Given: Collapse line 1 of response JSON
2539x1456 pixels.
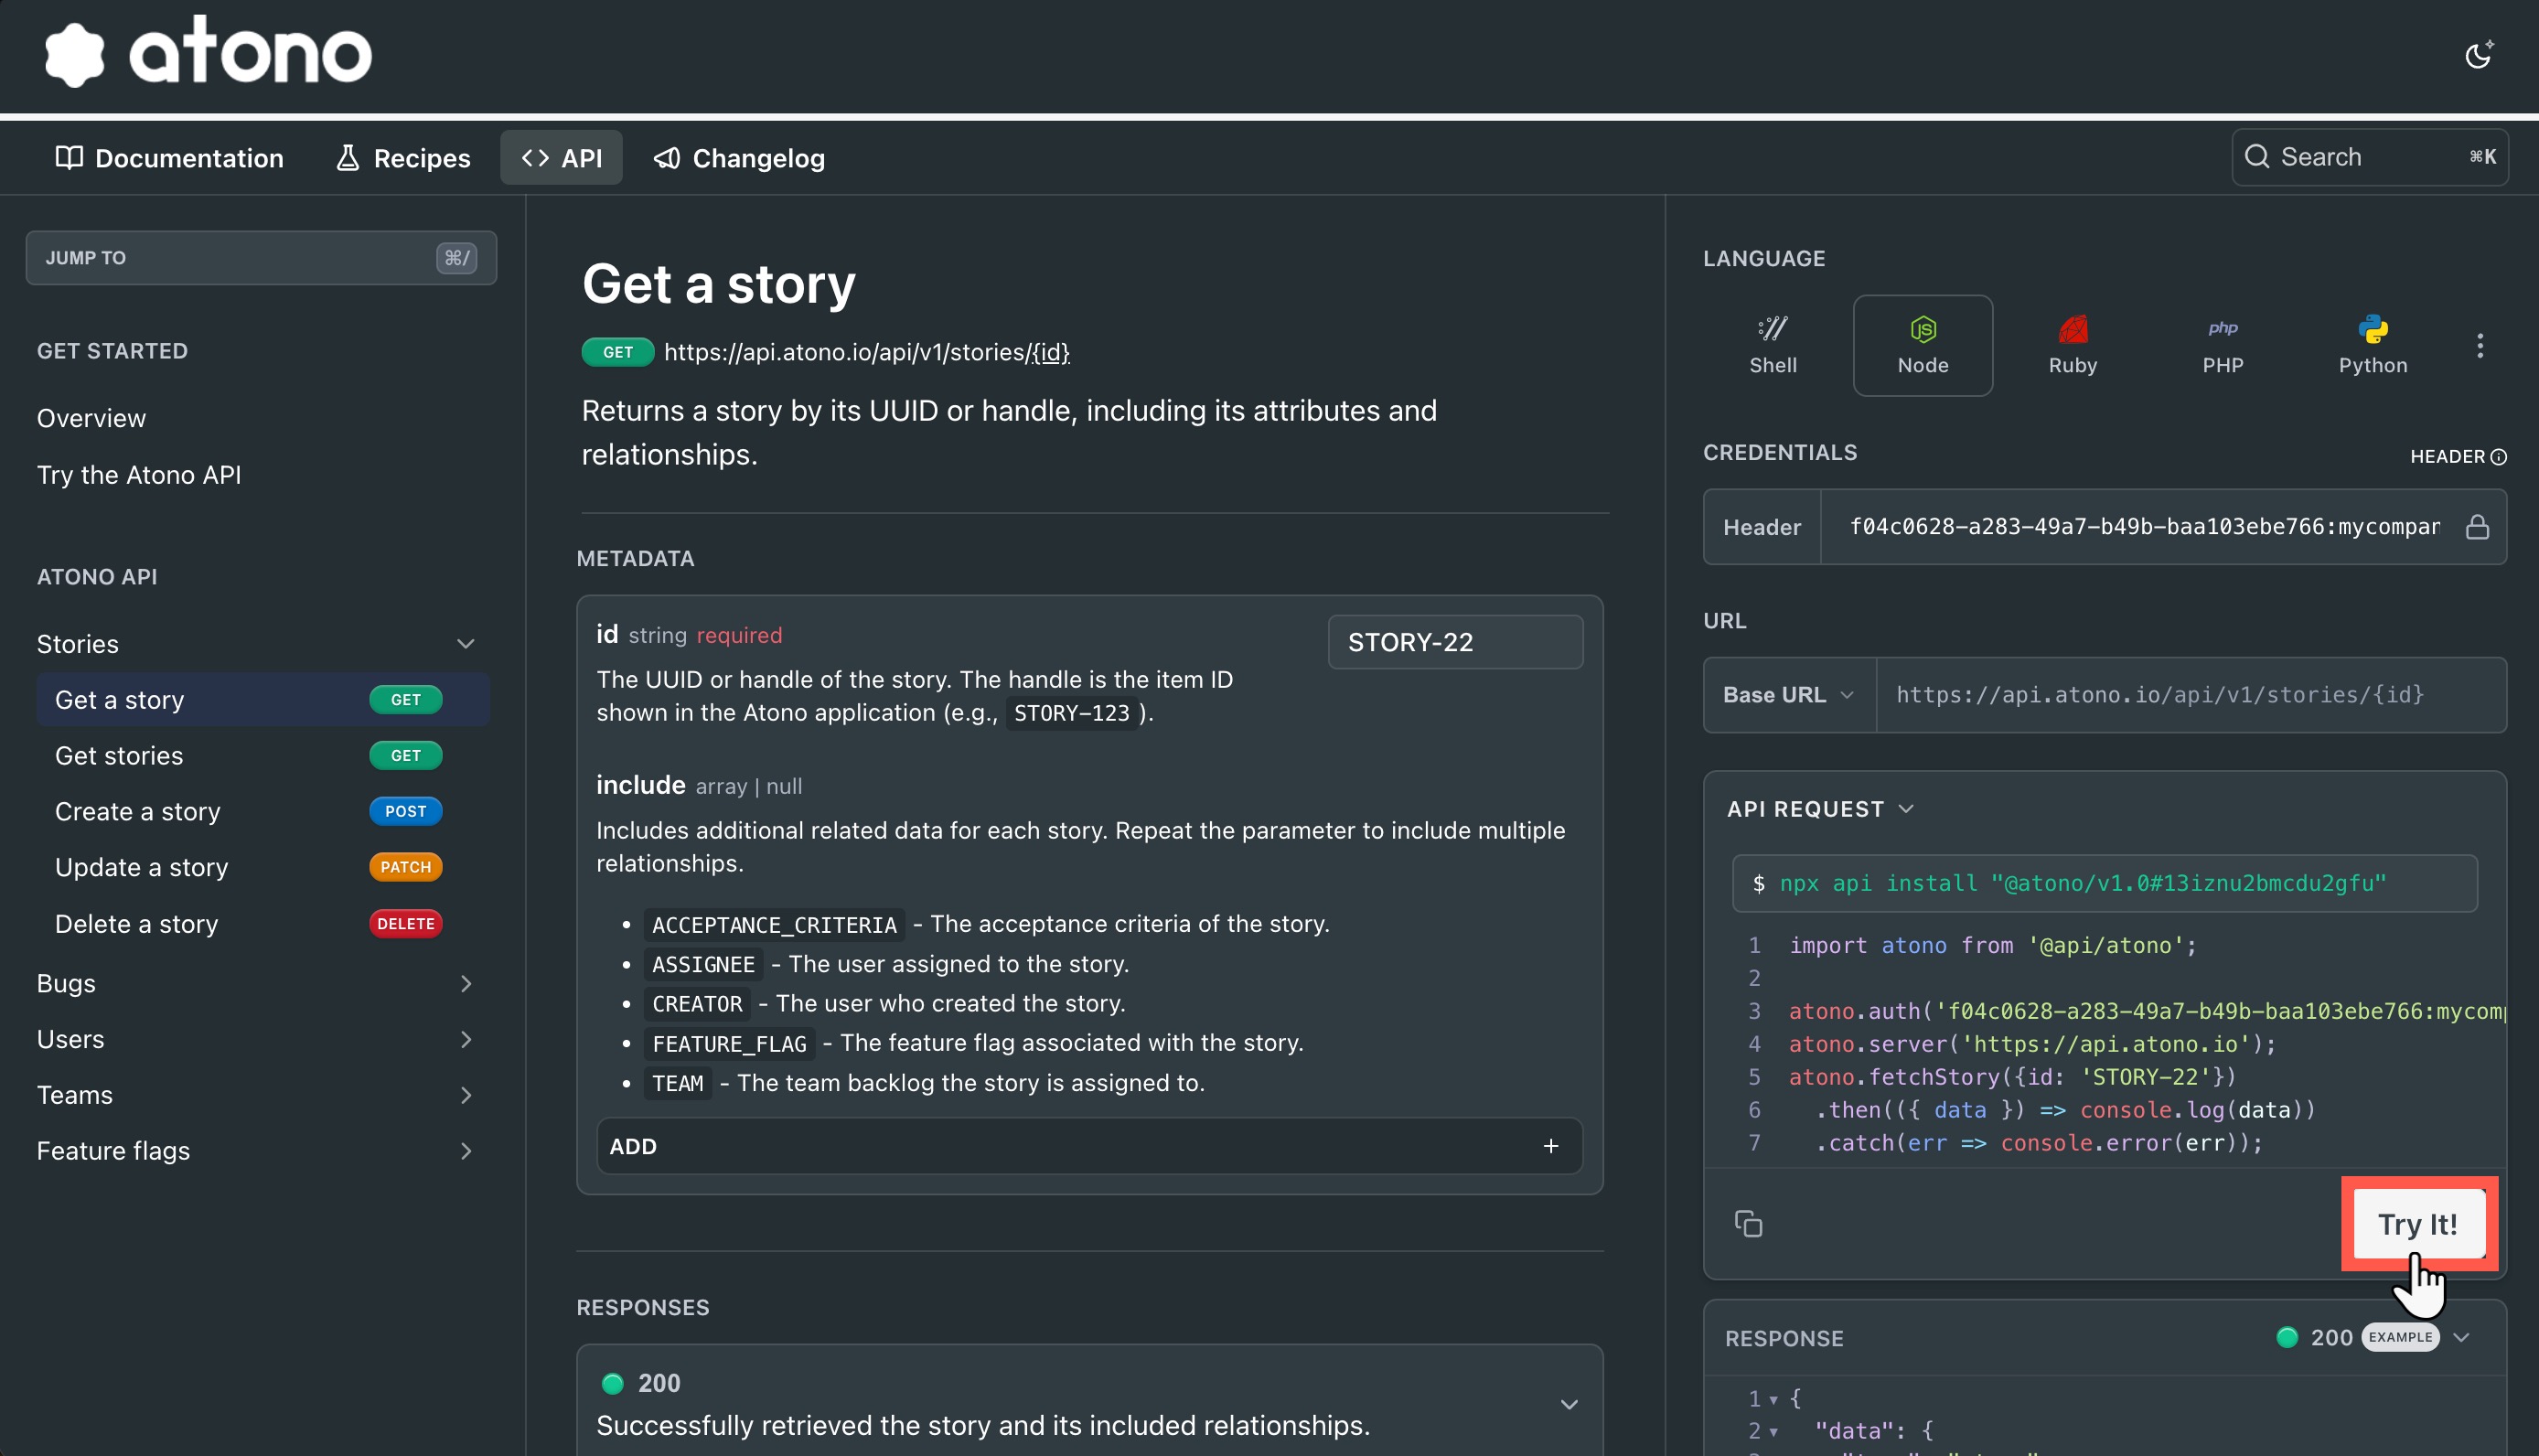Looking at the screenshot, I should click(1773, 1399).
